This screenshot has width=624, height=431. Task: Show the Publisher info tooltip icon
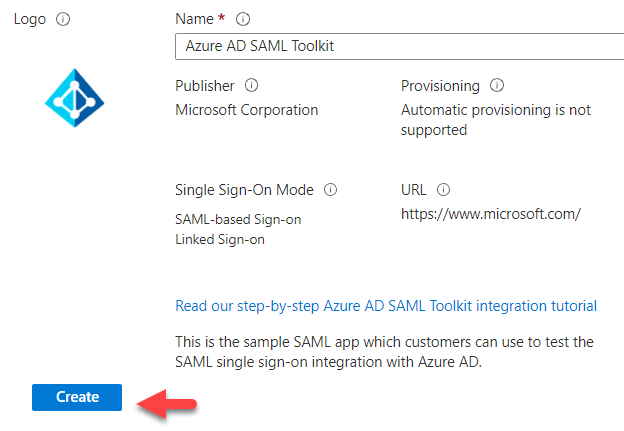[x=252, y=86]
